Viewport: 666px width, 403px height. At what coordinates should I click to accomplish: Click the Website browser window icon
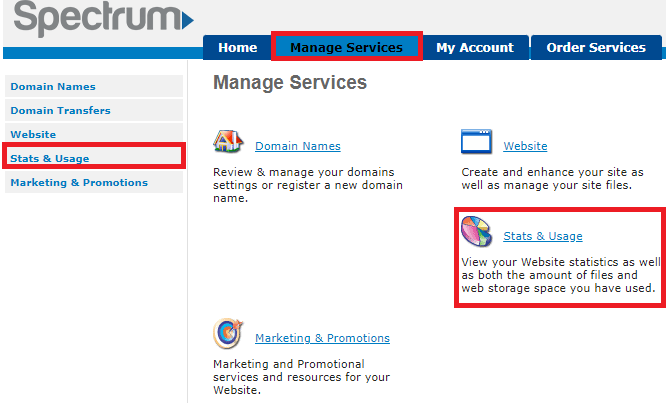476,143
